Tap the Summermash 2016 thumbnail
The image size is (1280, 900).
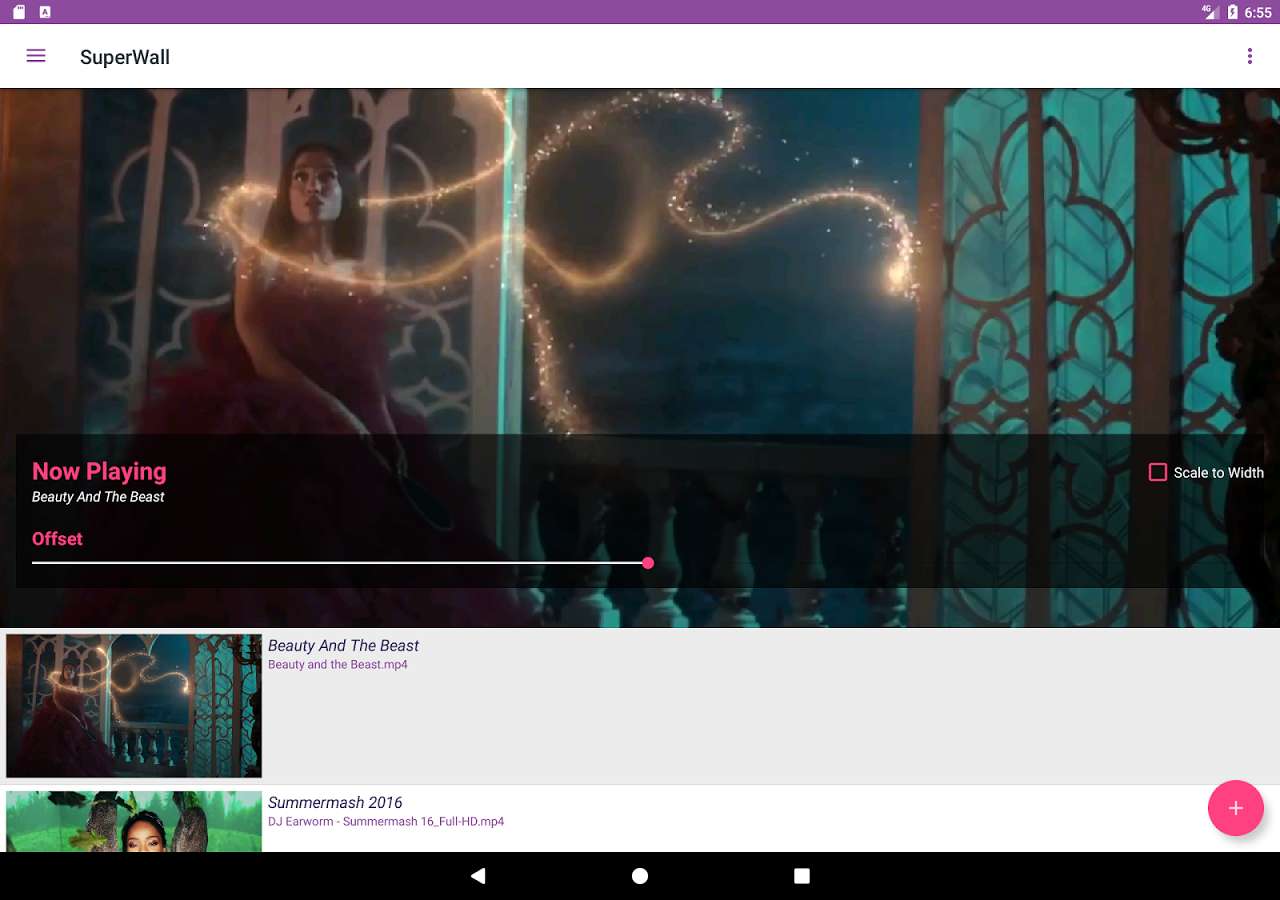[133, 820]
